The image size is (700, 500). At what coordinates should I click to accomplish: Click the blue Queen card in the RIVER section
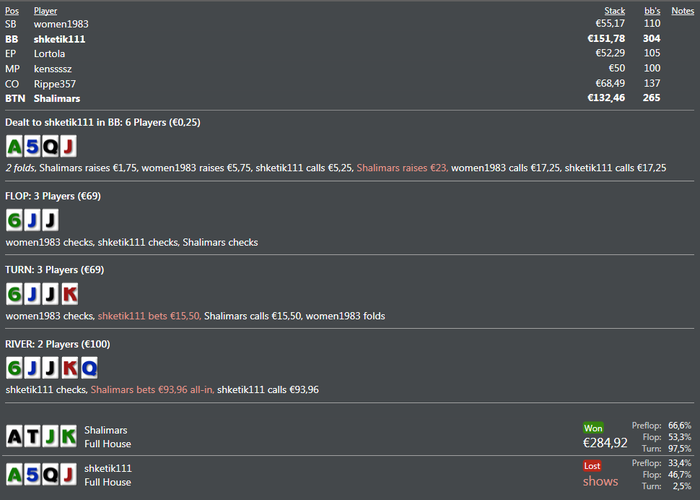(x=87, y=368)
